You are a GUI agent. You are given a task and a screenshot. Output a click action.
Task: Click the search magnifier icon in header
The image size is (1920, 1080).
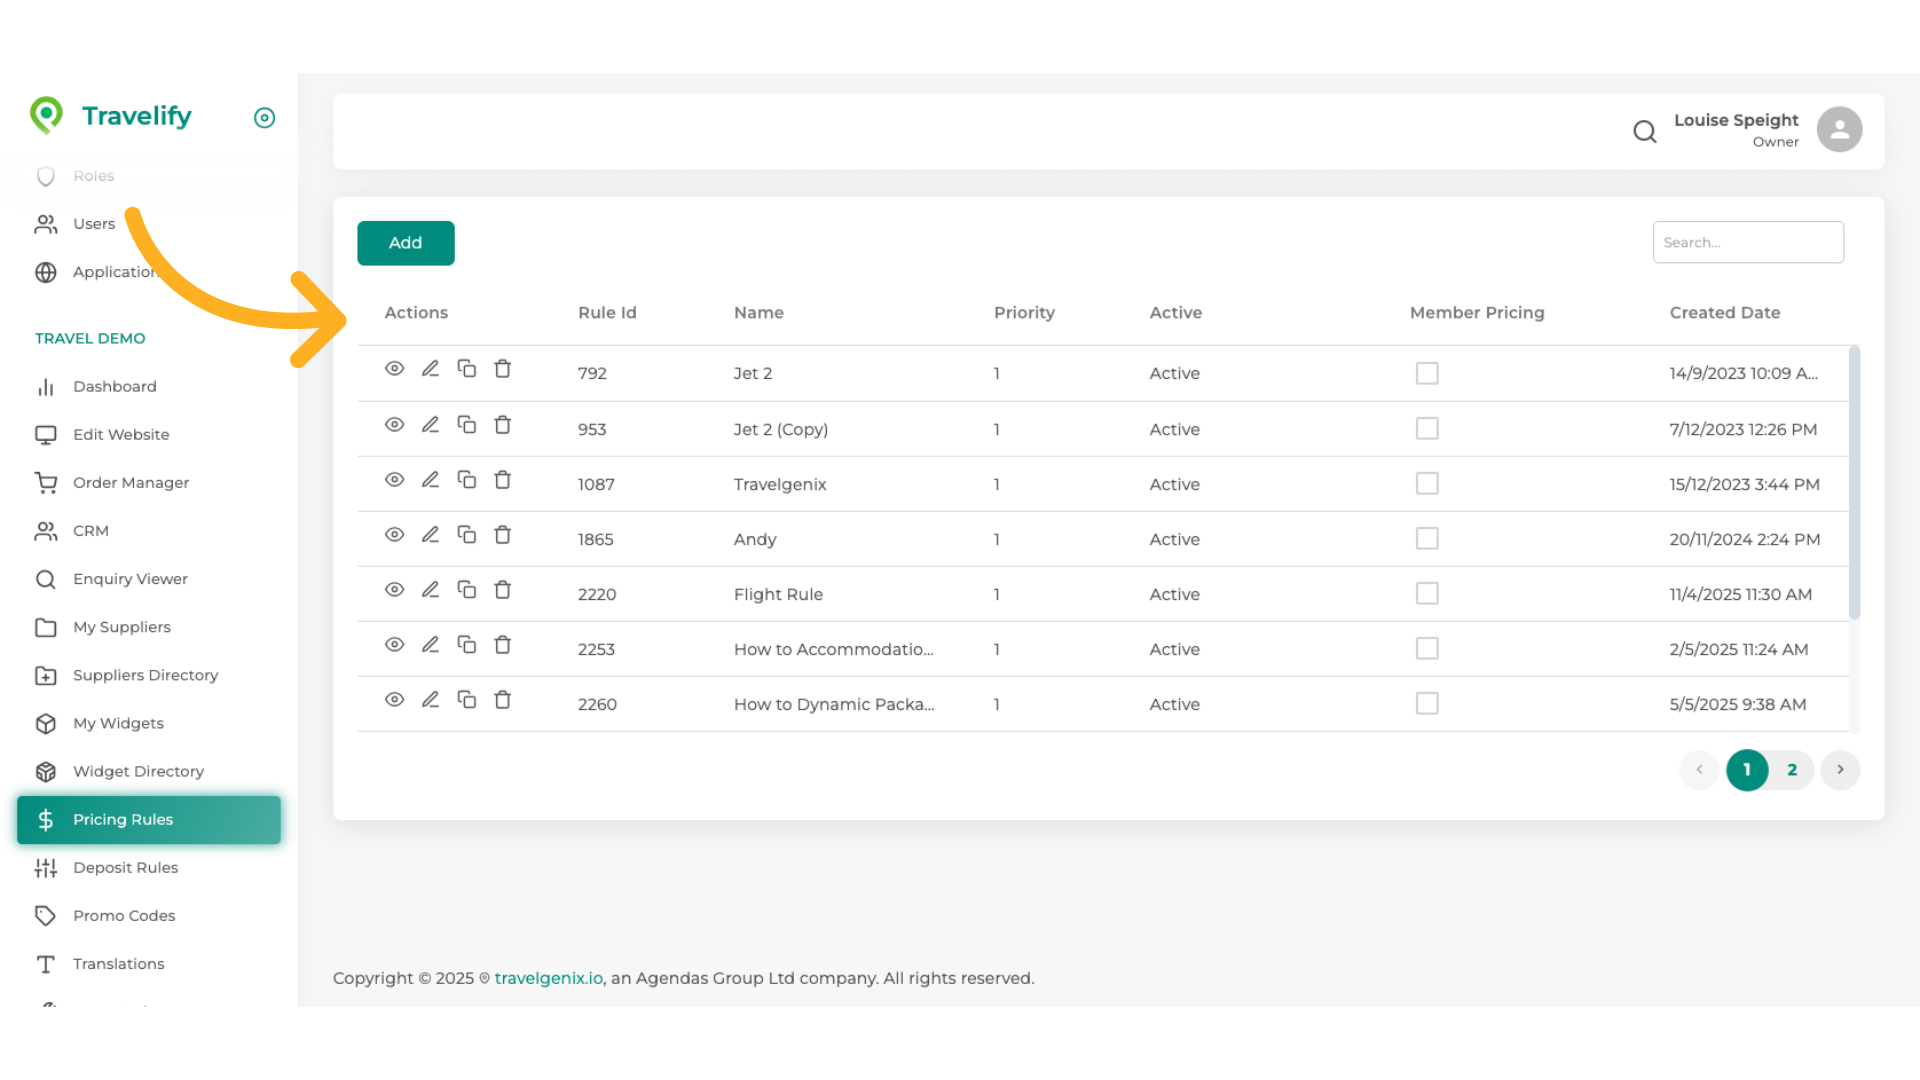[1644, 131]
